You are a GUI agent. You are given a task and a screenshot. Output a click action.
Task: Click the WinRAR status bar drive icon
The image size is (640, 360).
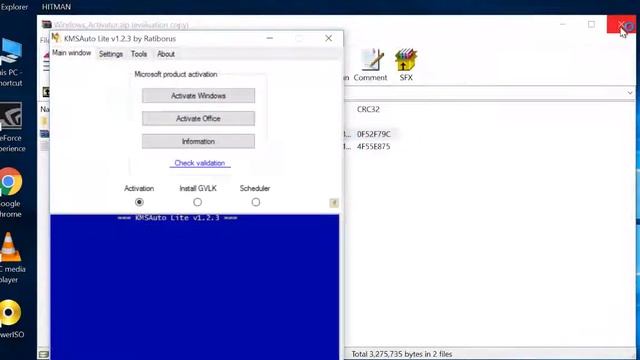(44, 354)
